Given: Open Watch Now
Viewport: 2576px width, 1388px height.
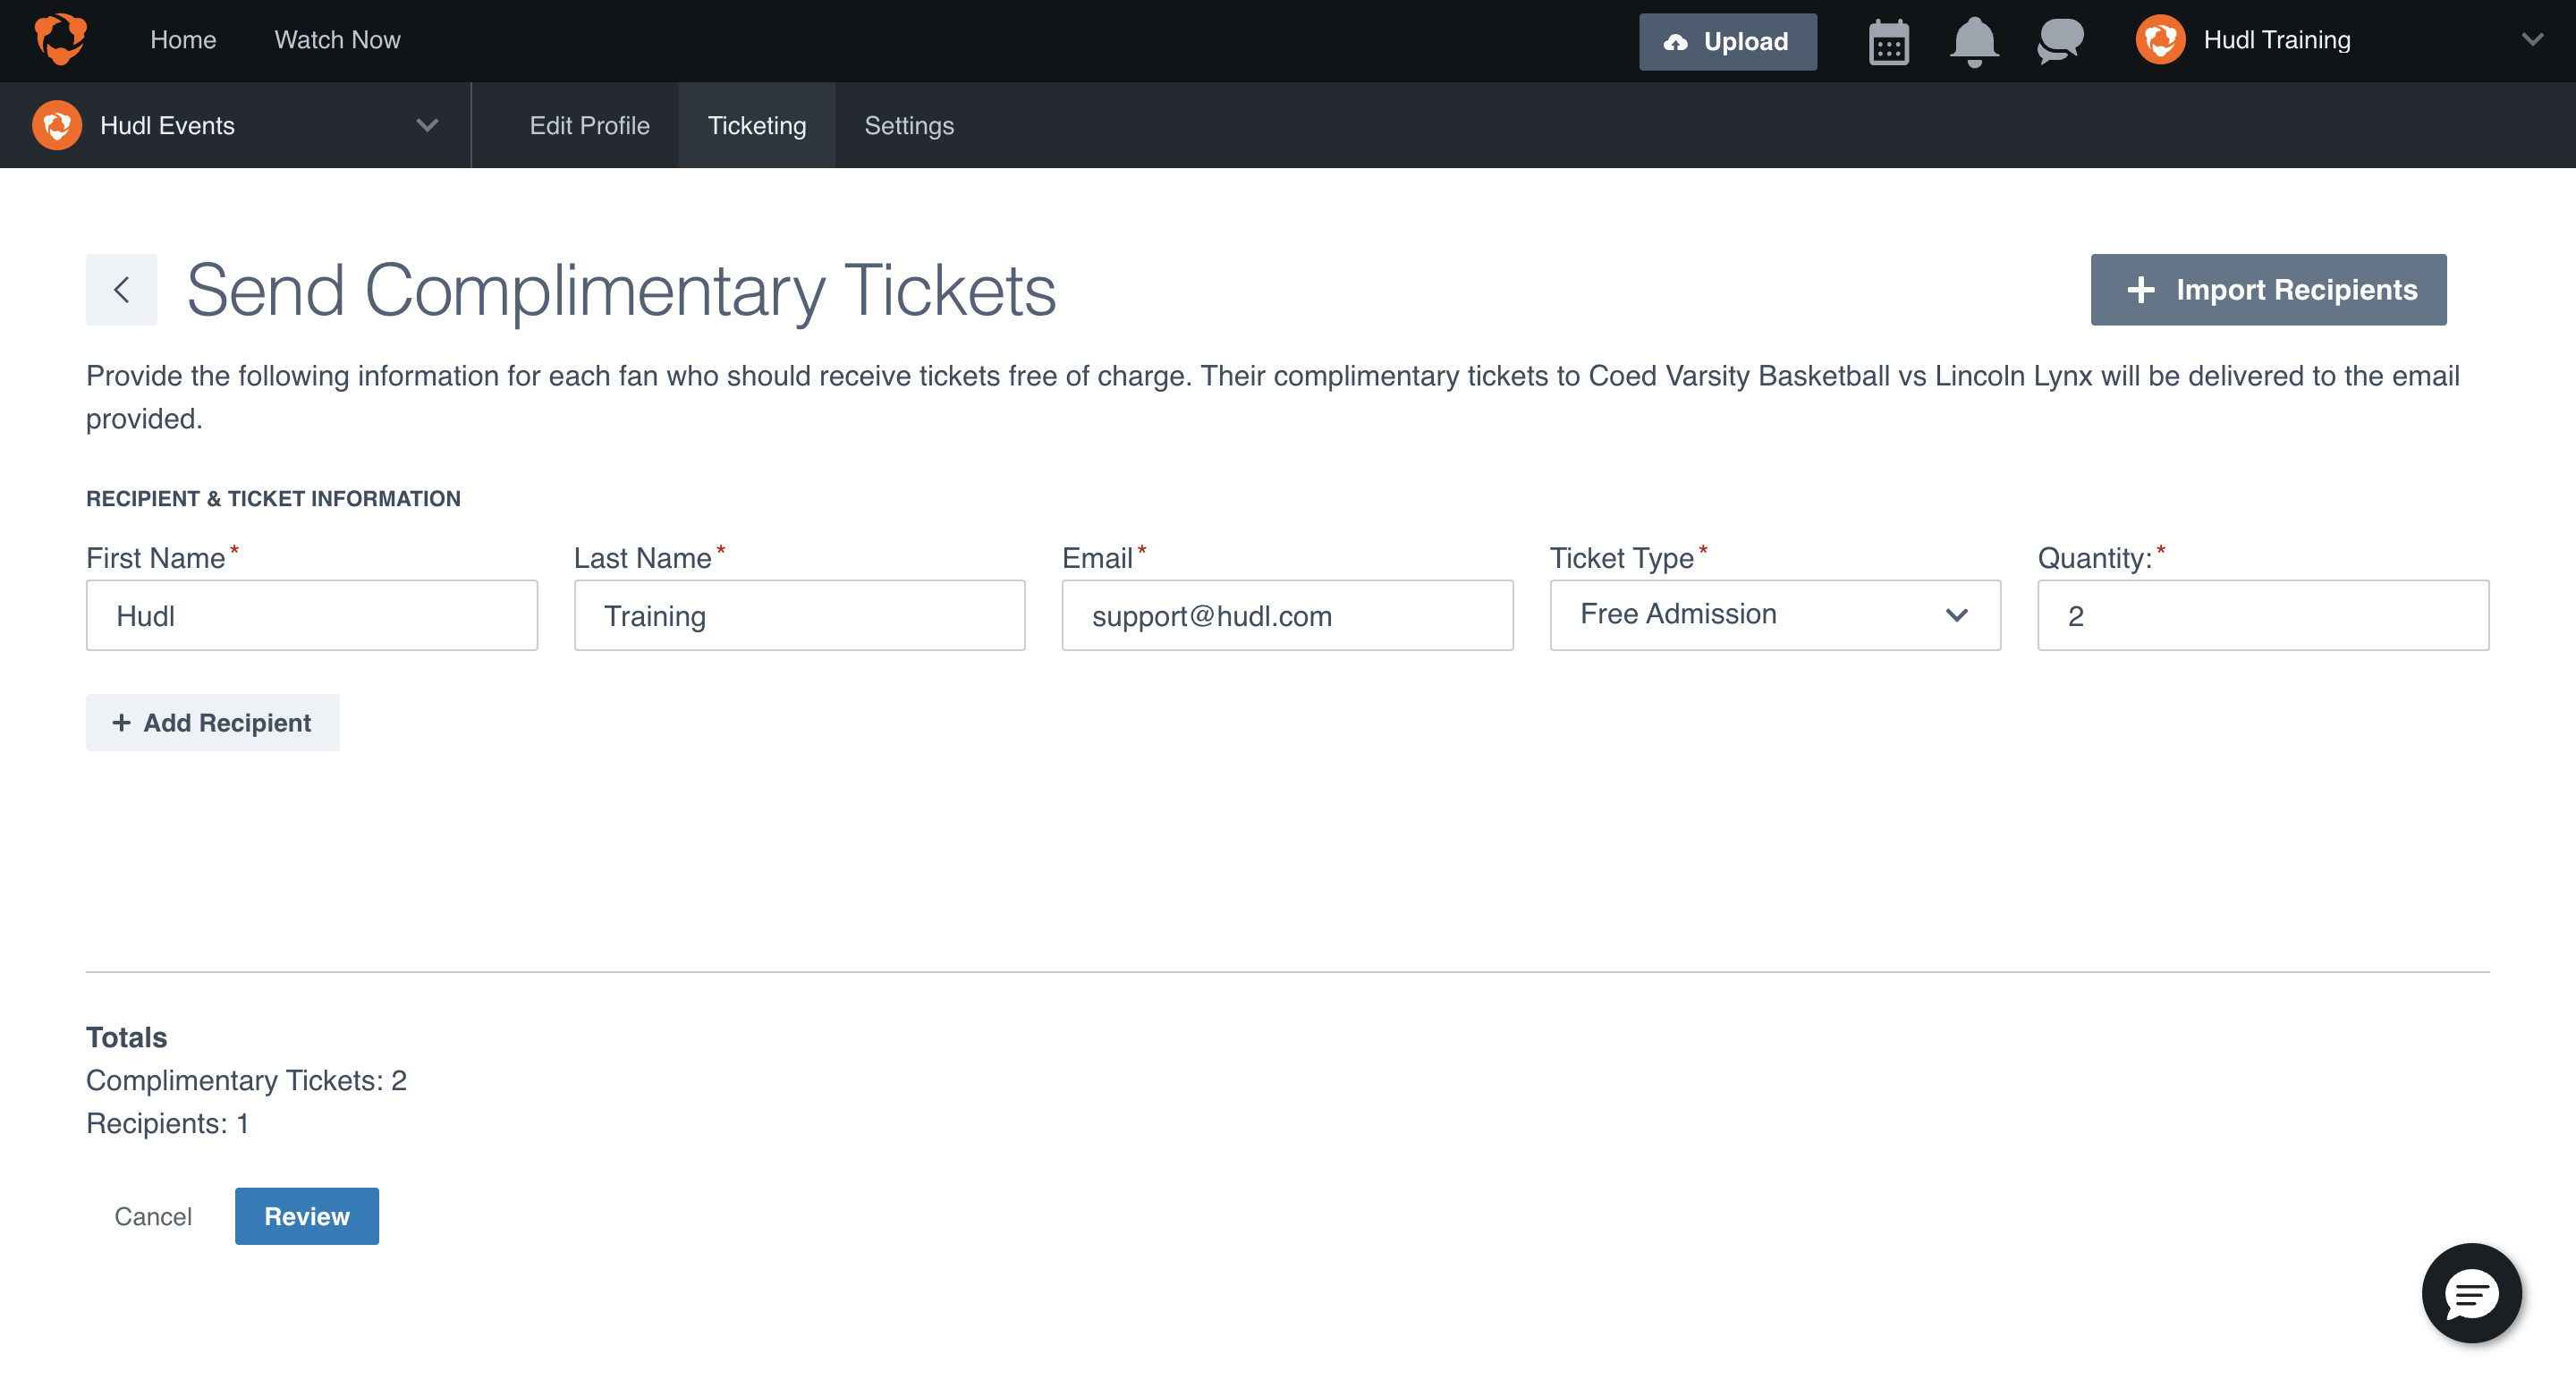Looking at the screenshot, I should tap(337, 40).
